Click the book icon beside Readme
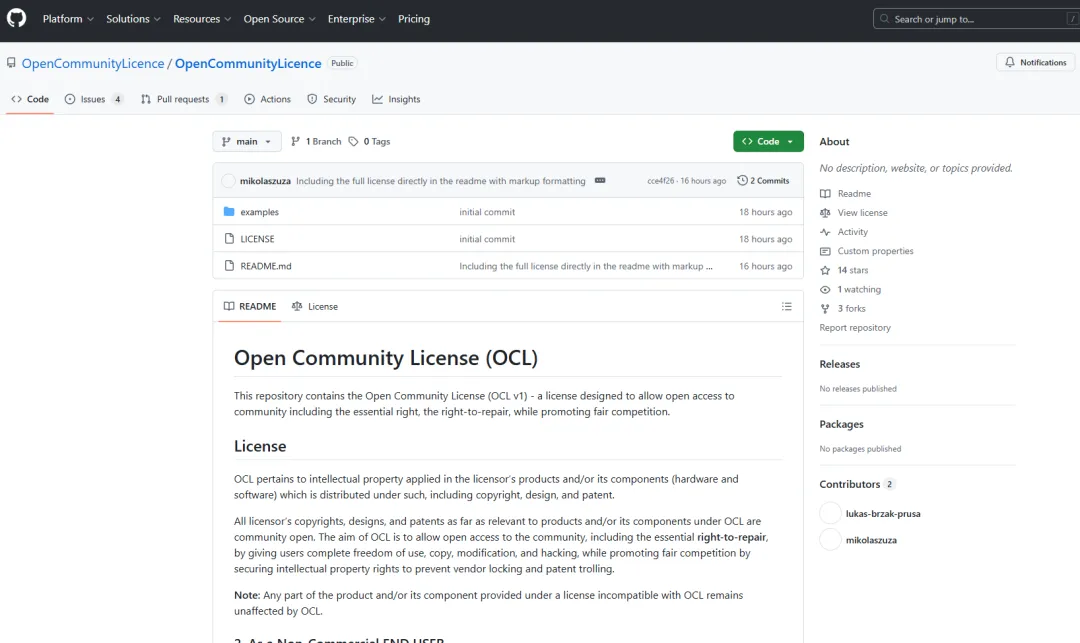Viewport: 1080px width, 643px height. (825, 193)
